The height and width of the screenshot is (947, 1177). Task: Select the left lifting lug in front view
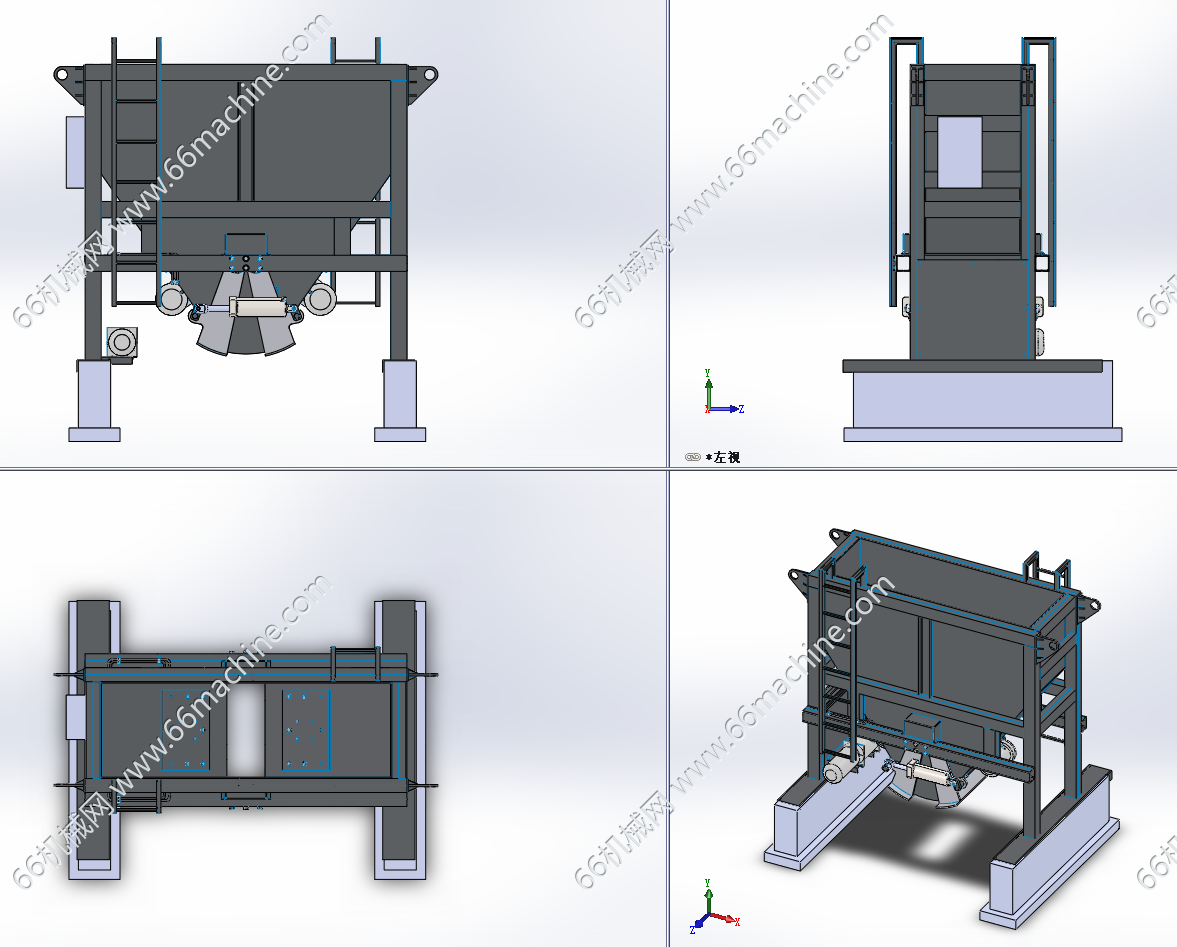[x=66, y=76]
